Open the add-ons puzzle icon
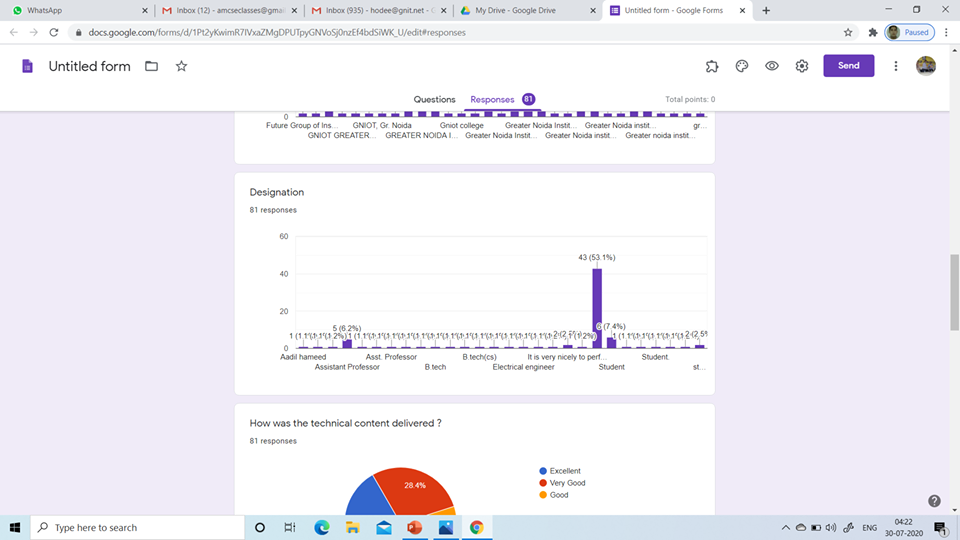Screen dimensions: 960x540 pyautogui.click(x=712, y=66)
